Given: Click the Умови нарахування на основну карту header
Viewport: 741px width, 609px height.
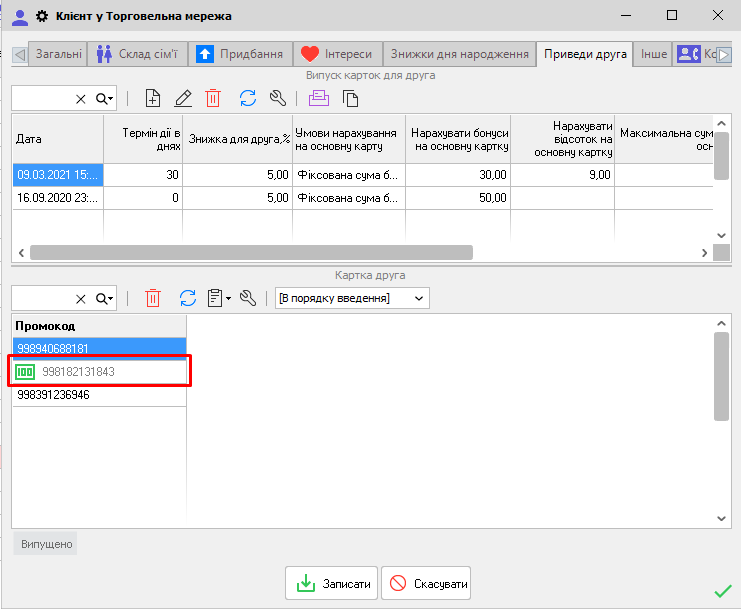Looking at the screenshot, I should coord(349,139).
